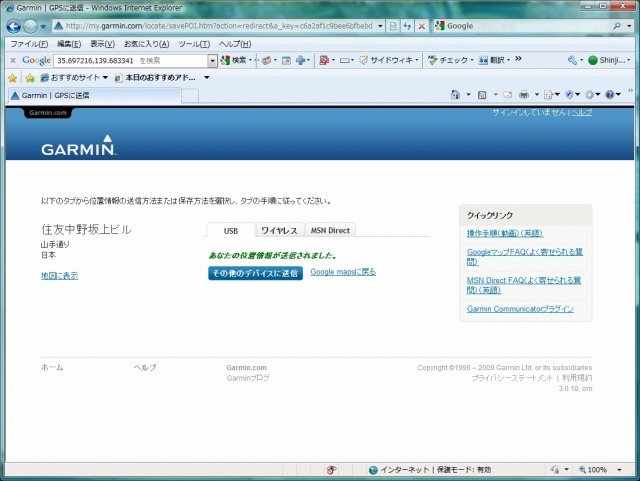
Task: Click the サイドウィキ toolbar button
Action: click(389, 60)
